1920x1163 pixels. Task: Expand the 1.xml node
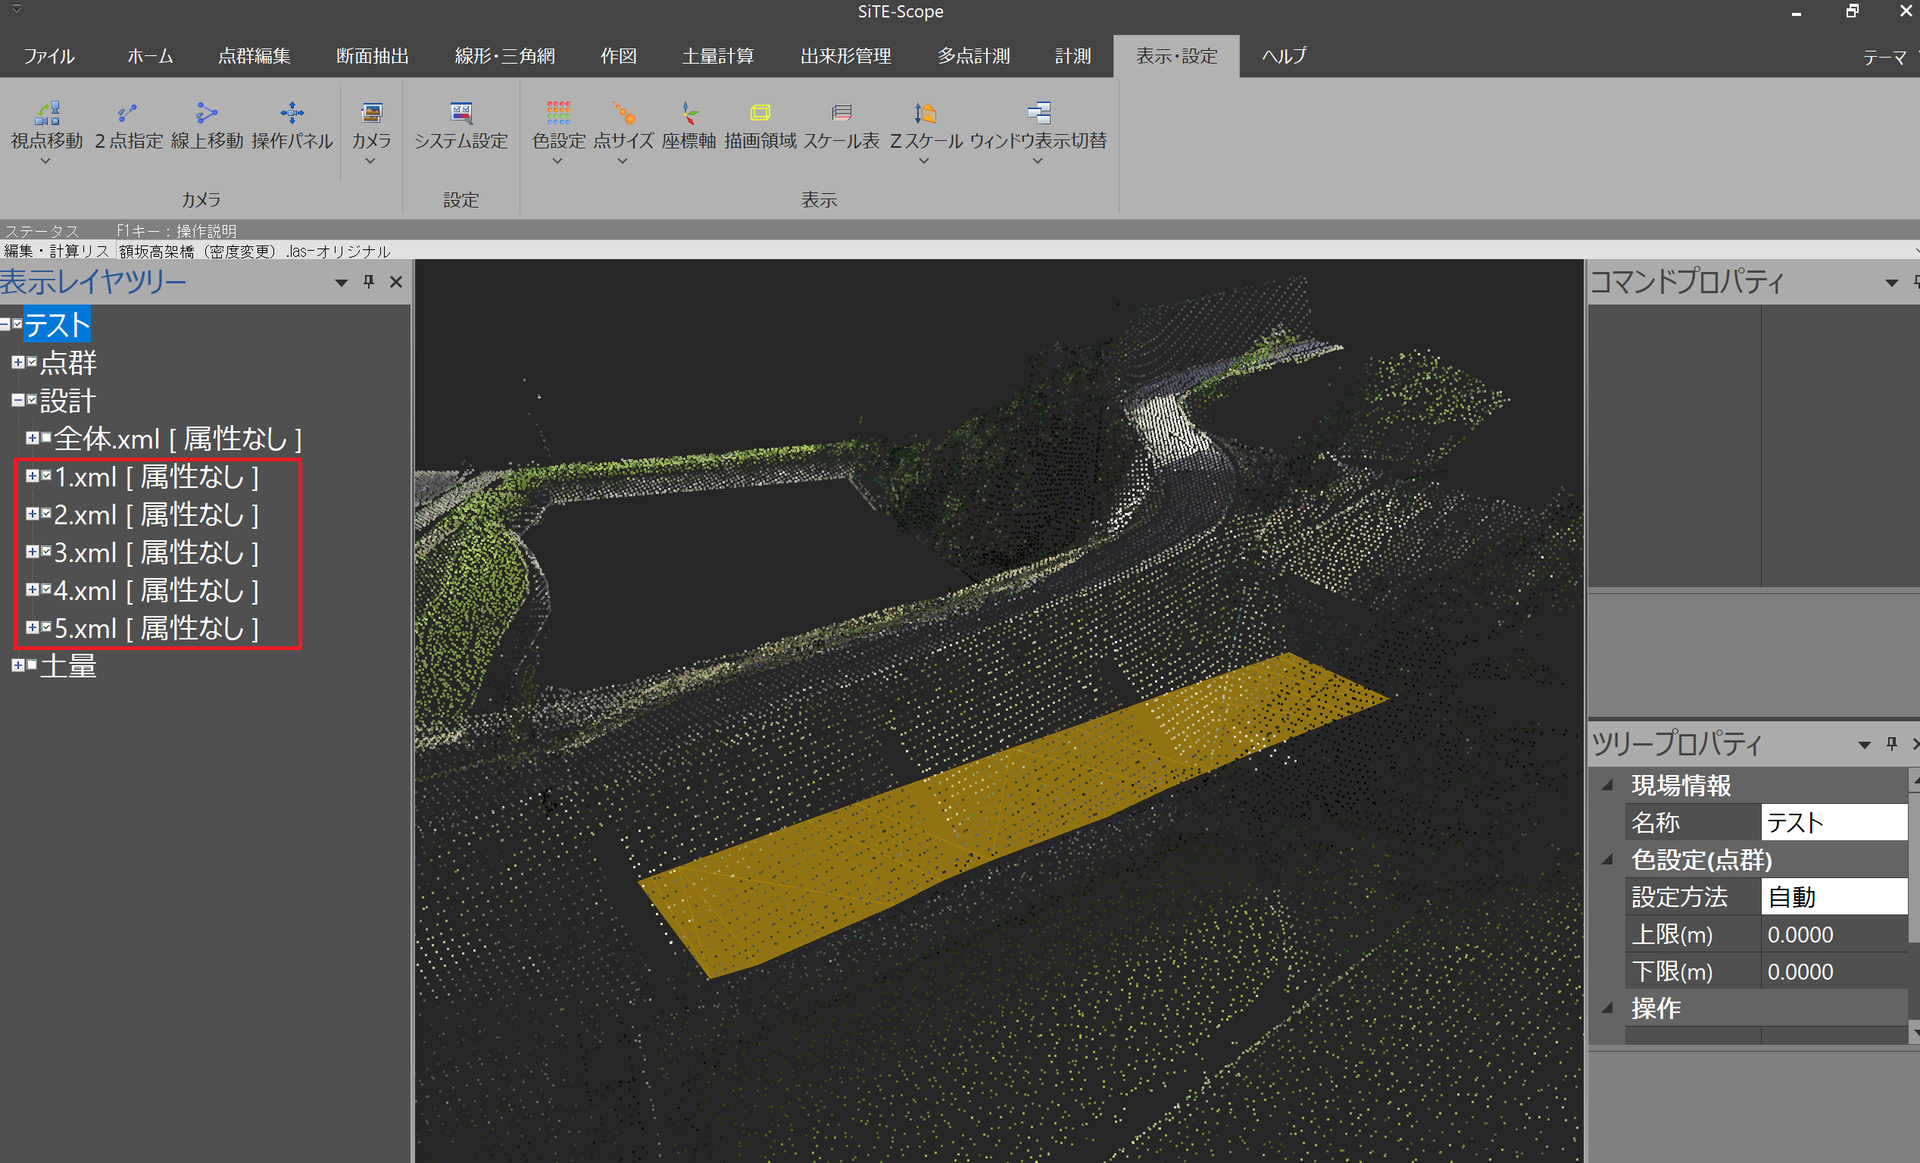pos(32,476)
